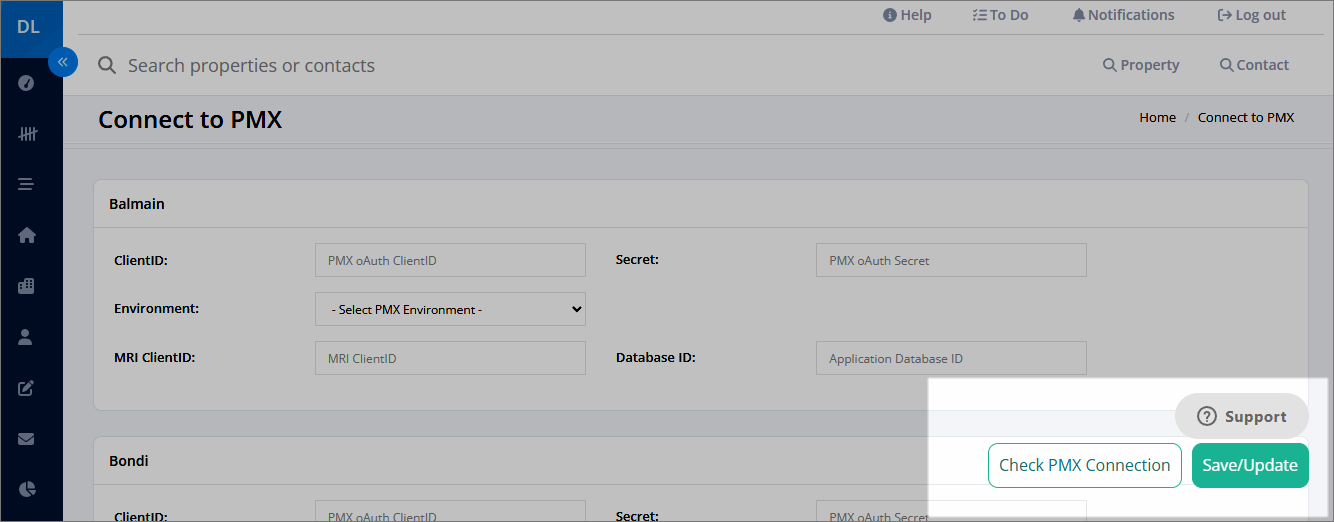
Task: Open the Help menu item
Action: 907,15
